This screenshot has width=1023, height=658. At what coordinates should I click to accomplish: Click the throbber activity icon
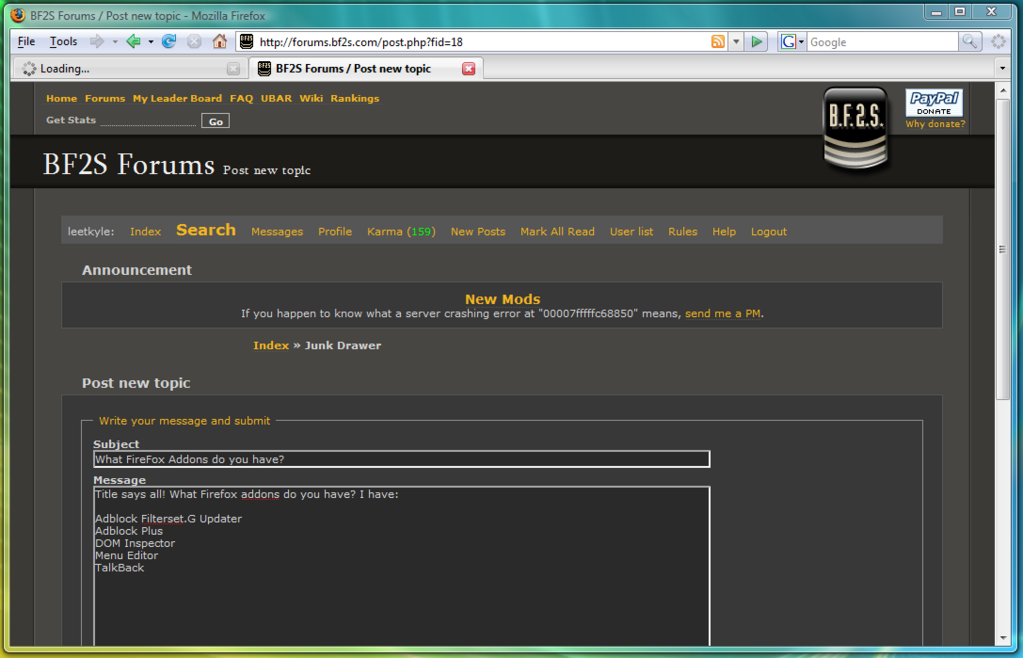pos(998,42)
